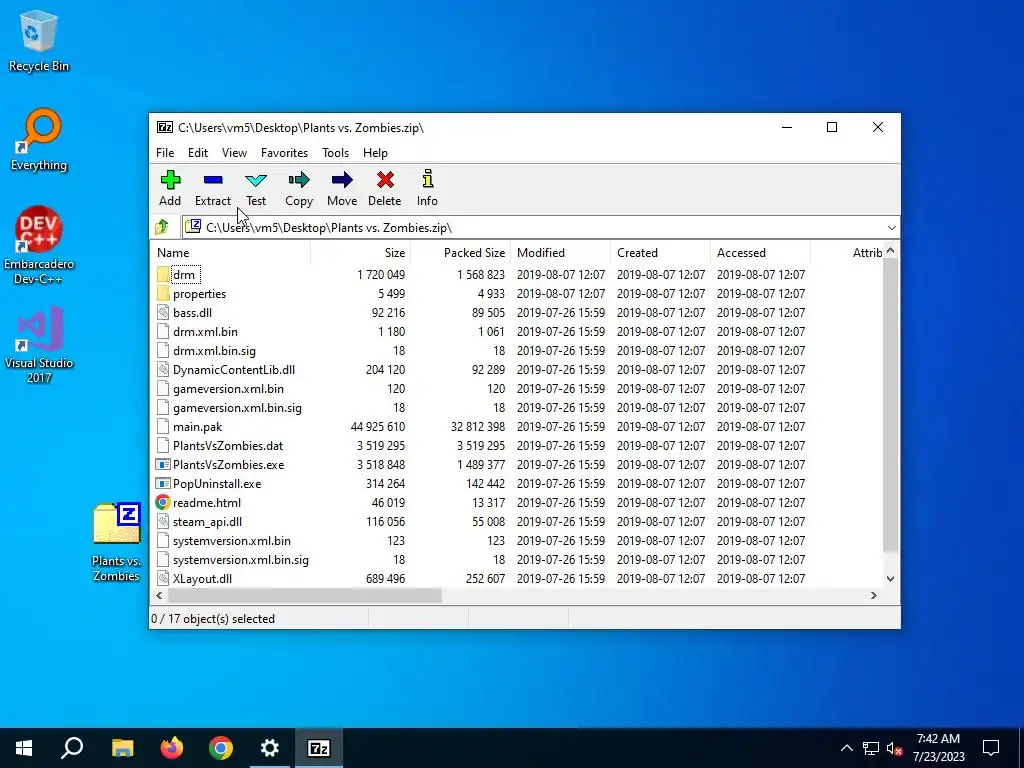Select the drm folder icon
Image resolution: width=1024 pixels, height=768 pixels.
pyautogui.click(x=163, y=274)
